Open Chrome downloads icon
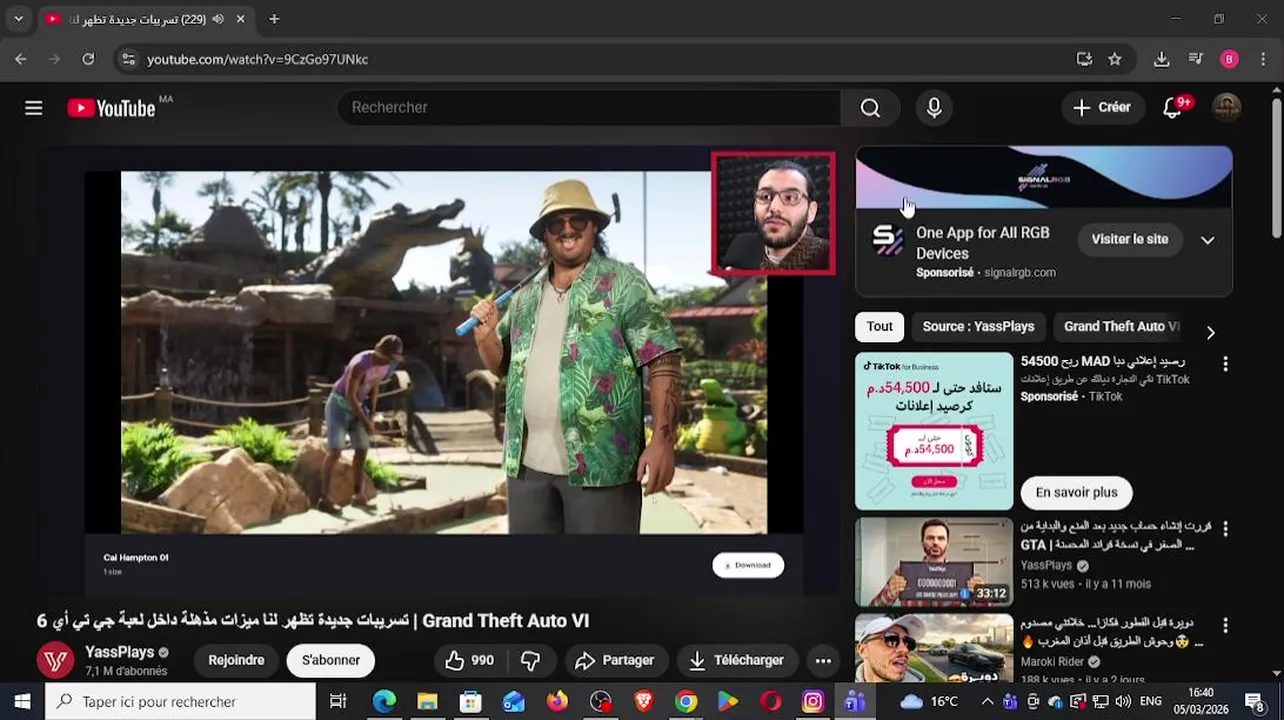Viewport: 1284px width, 720px height. (x=1161, y=59)
